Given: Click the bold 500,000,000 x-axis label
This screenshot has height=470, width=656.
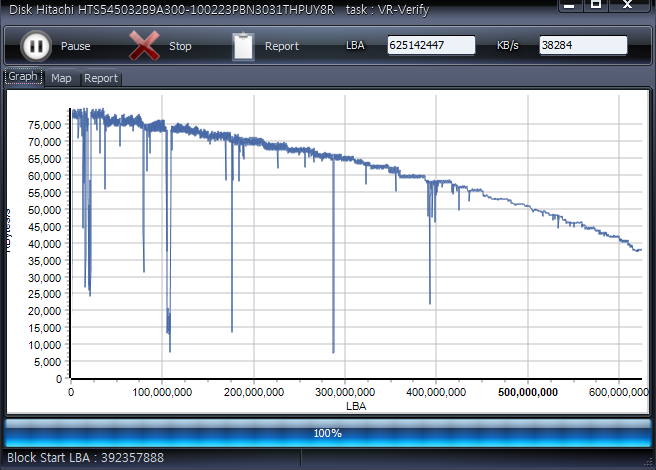Looking at the screenshot, I should [527, 393].
